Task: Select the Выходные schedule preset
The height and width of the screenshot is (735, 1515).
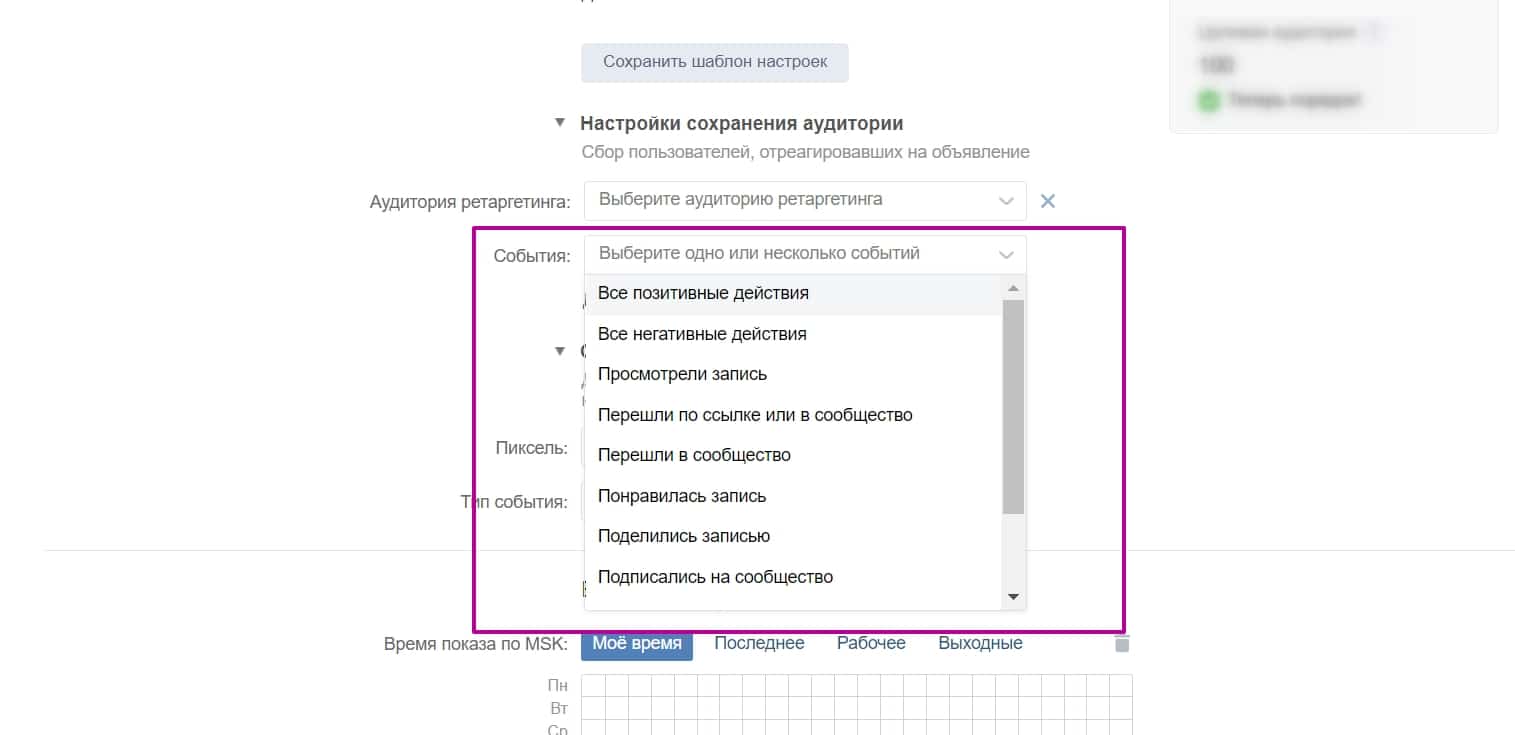Action: coord(980,643)
